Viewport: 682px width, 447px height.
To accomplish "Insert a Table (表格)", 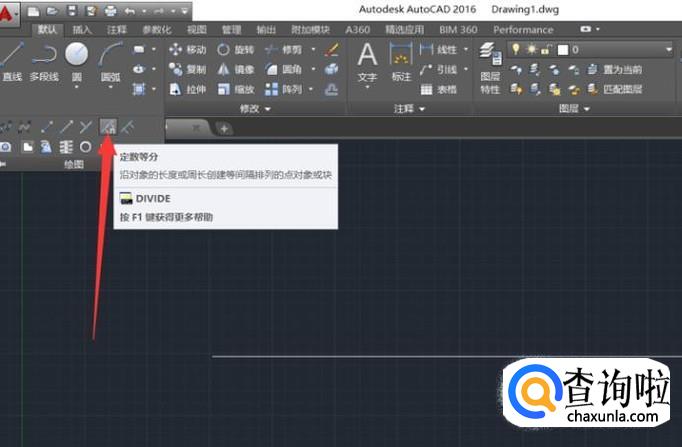I will pyautogui.click(x=438, y=89).
